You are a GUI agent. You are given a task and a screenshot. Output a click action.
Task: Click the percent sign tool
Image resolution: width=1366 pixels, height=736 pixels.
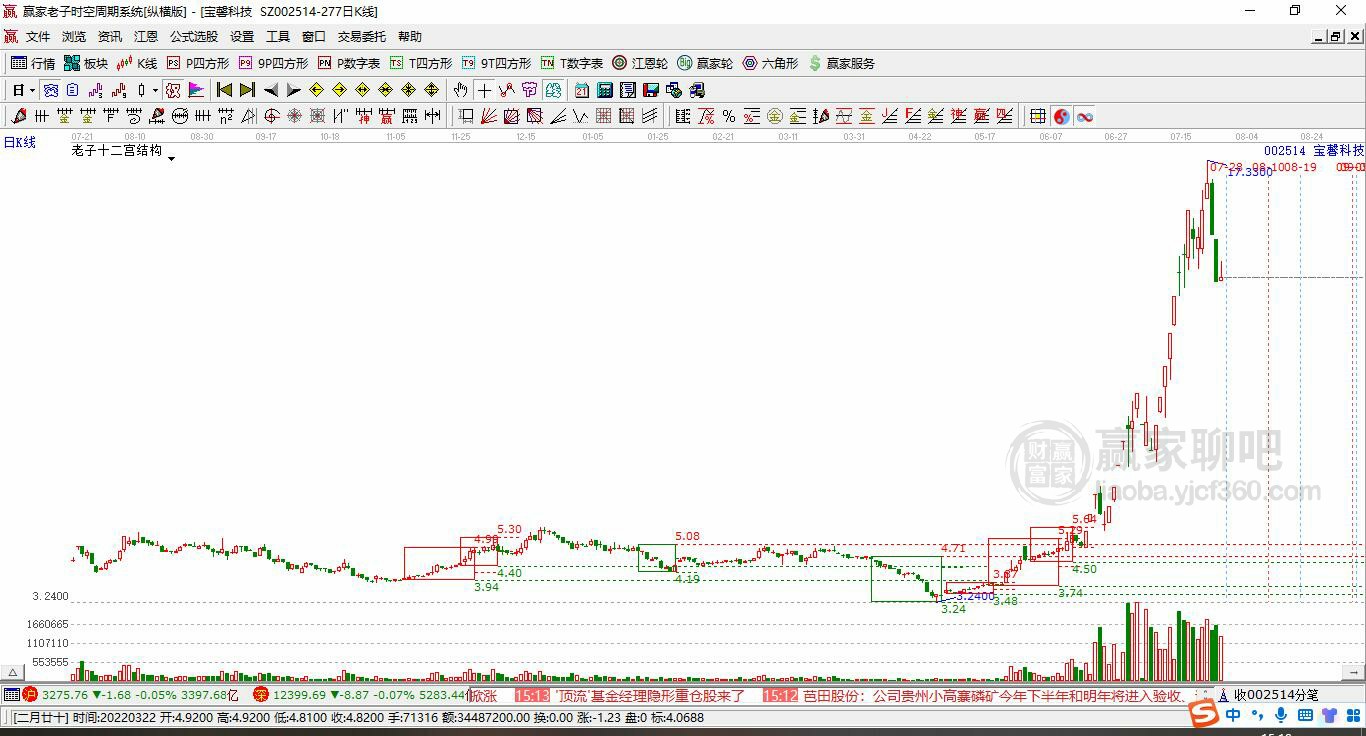click(729, 116)
